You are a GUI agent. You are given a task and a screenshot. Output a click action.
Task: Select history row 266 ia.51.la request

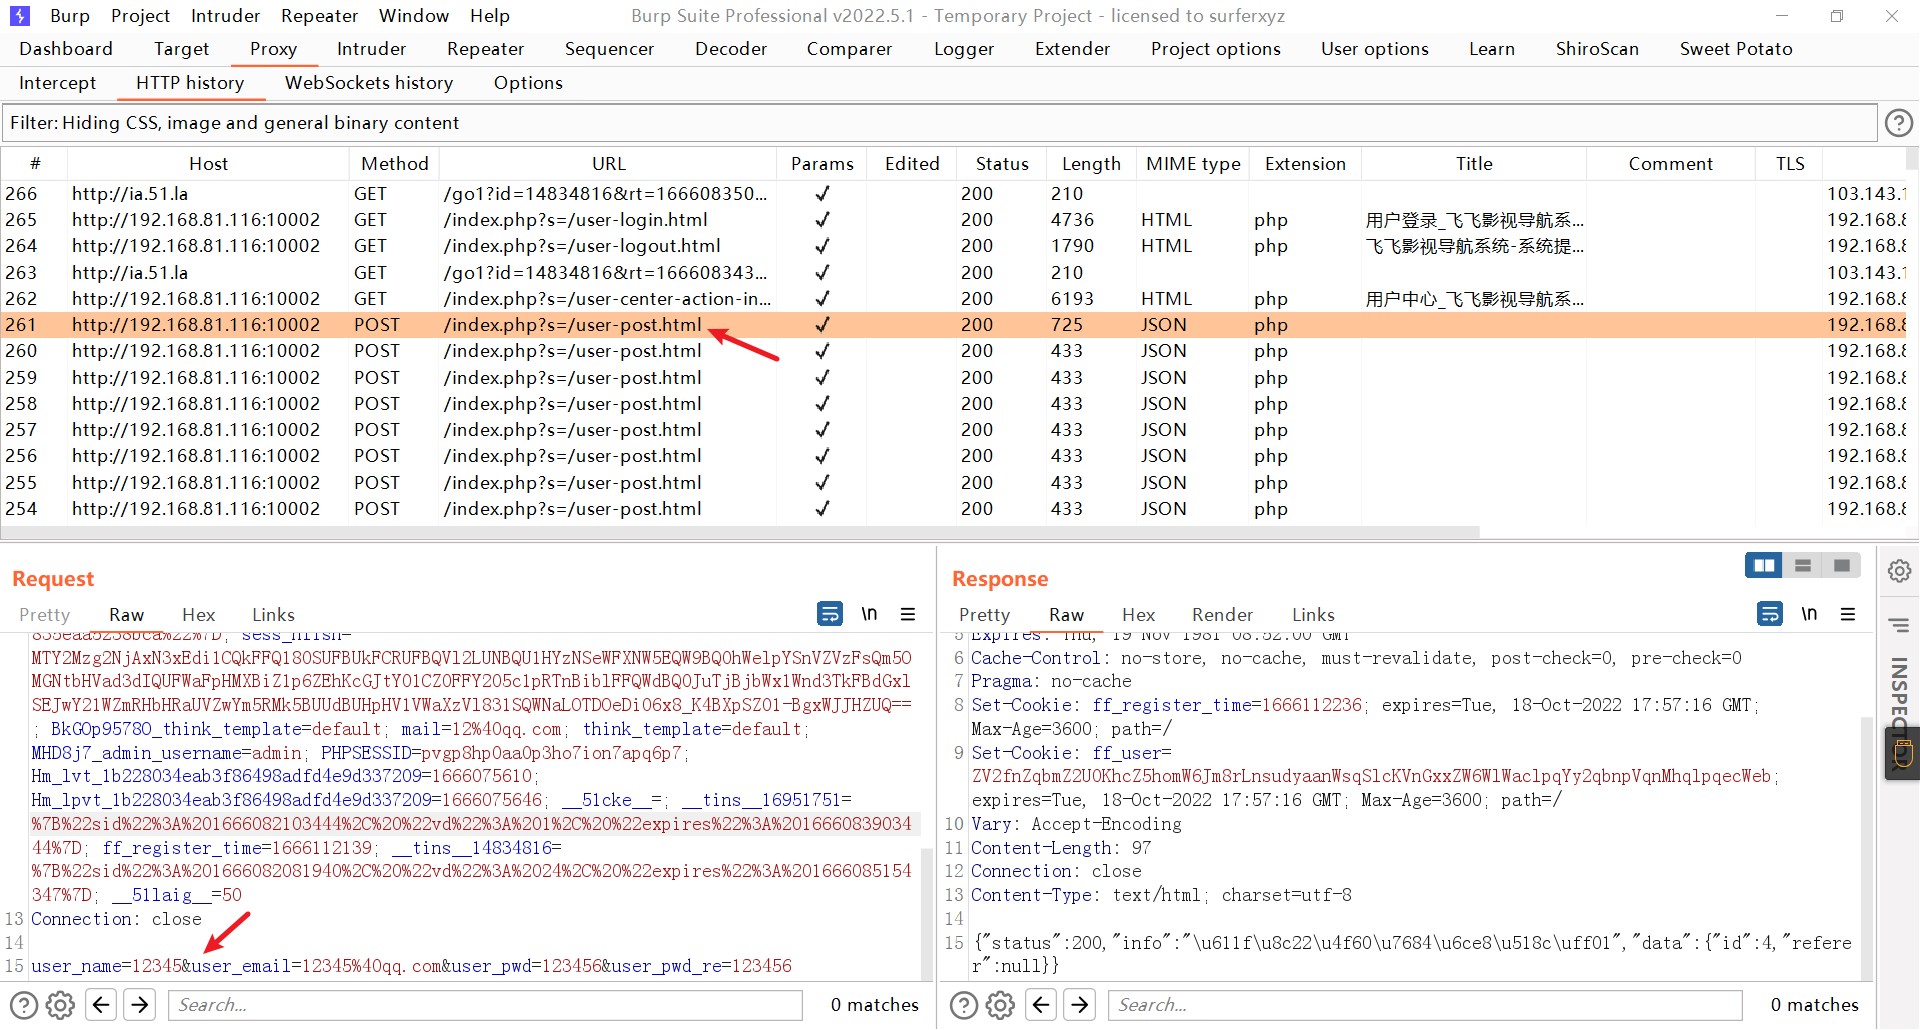point(955,194)
